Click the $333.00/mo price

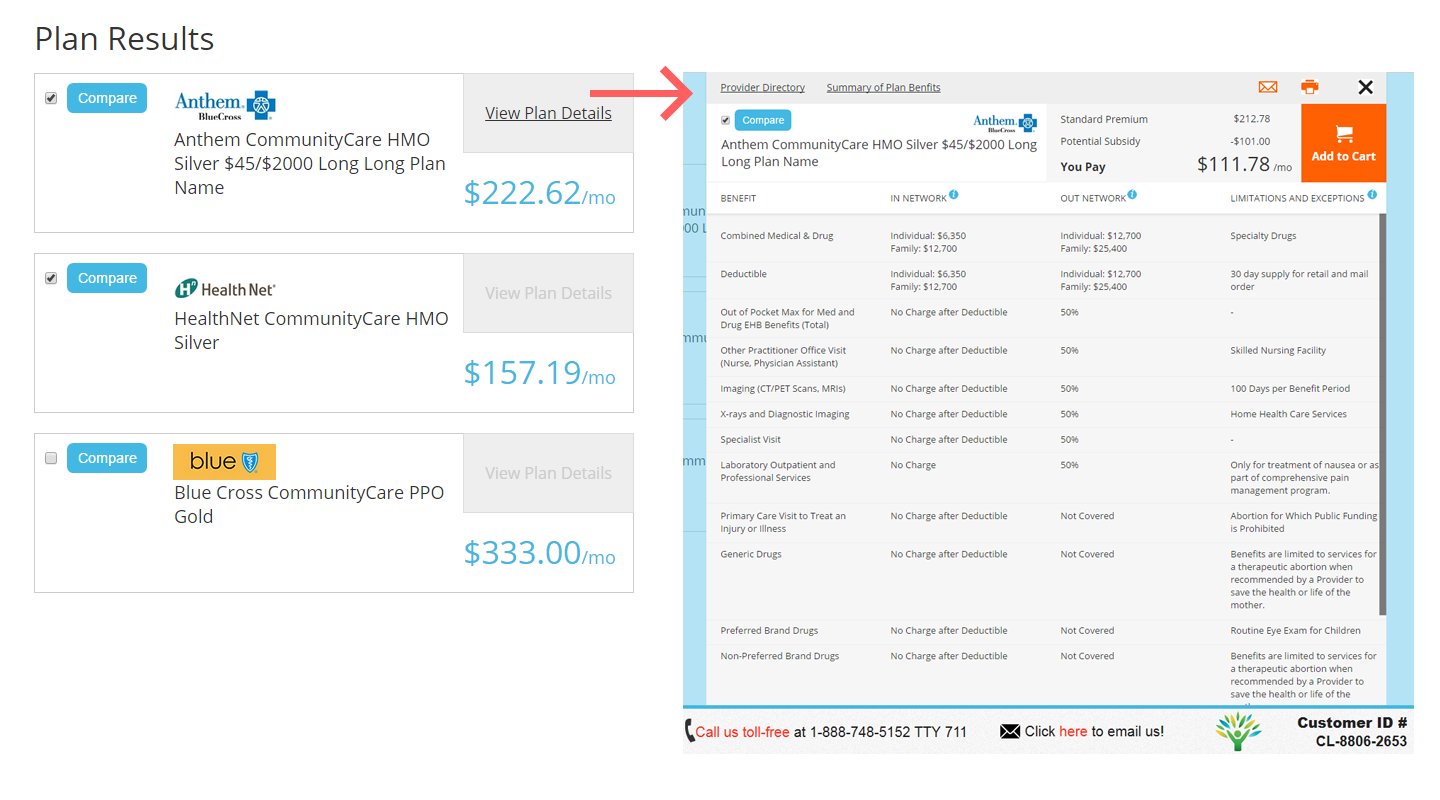pos(539,552)
